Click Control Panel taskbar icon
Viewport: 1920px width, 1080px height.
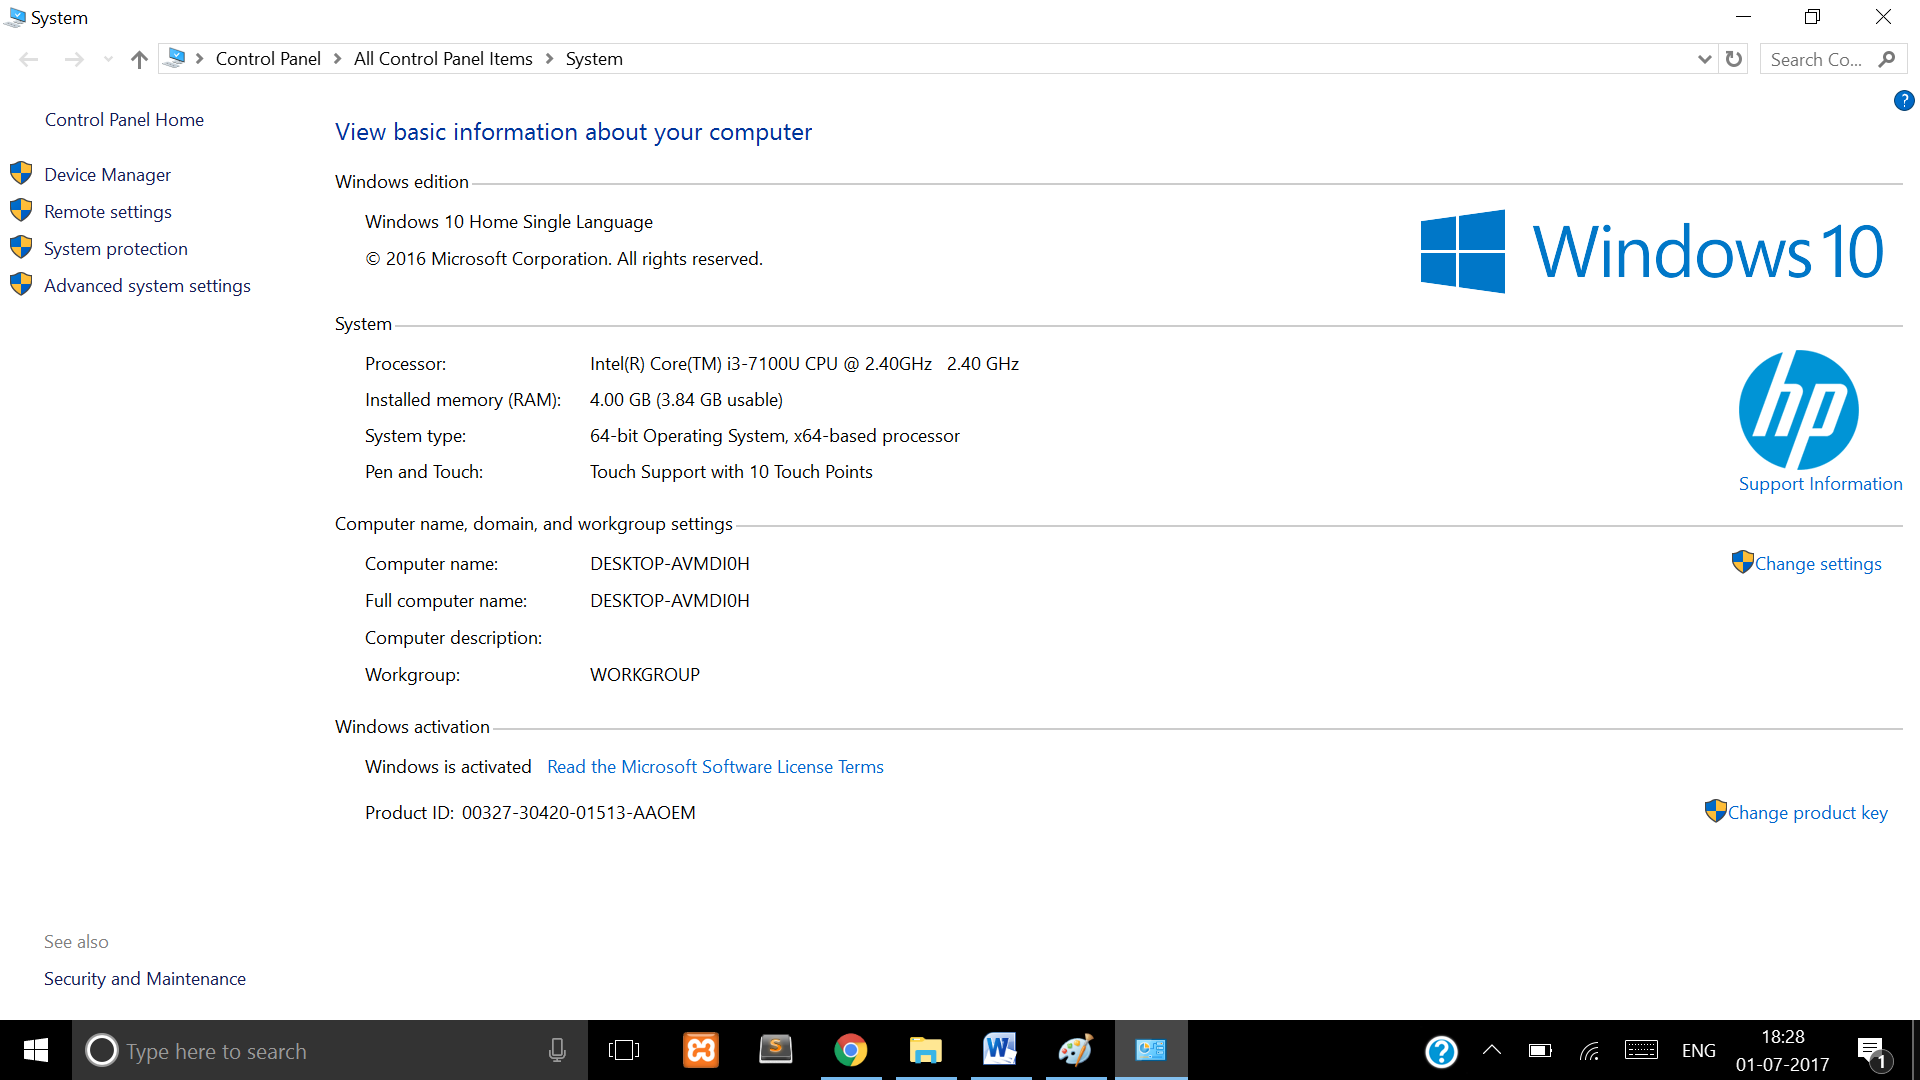[x=1151, y=1050]
